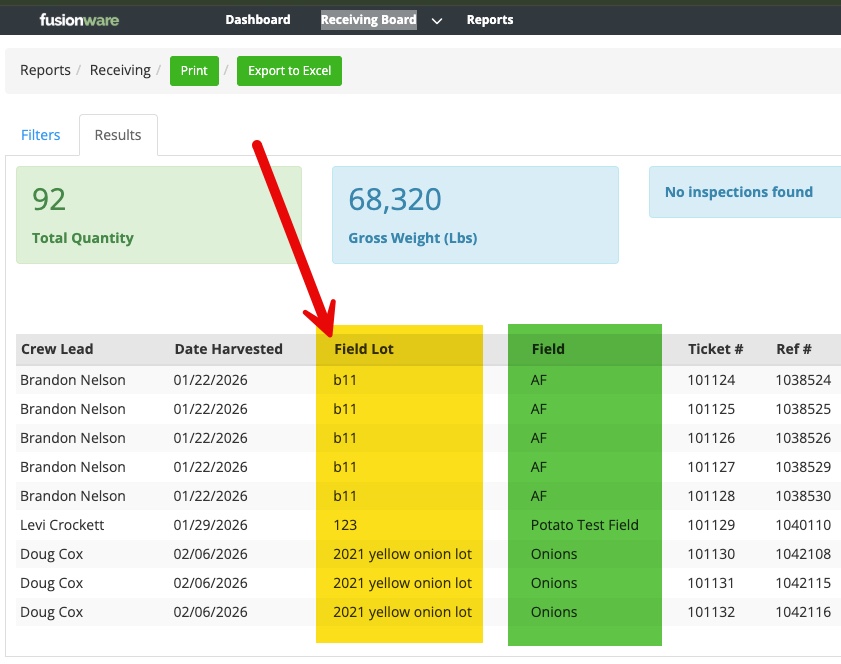Click the Ticket # column header

(x=715, y=349)
